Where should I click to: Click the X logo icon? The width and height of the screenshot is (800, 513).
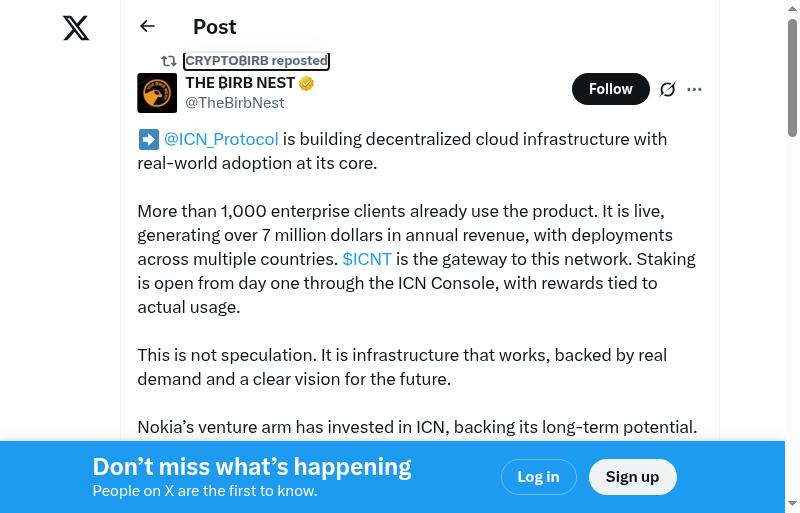point(76,28)
